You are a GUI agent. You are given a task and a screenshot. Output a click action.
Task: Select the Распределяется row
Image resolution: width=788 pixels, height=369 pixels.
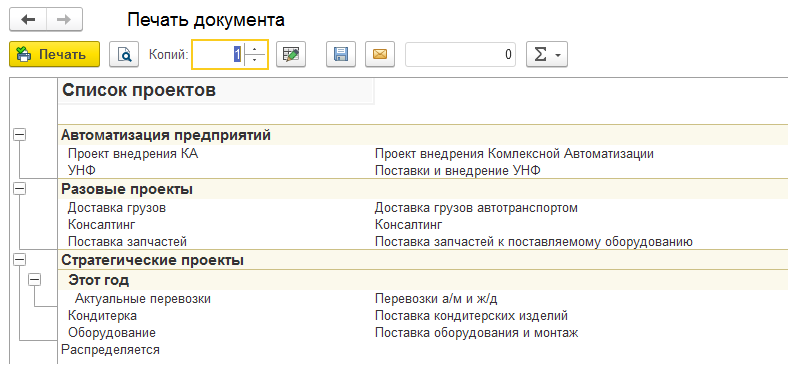[x=111, y=349]
